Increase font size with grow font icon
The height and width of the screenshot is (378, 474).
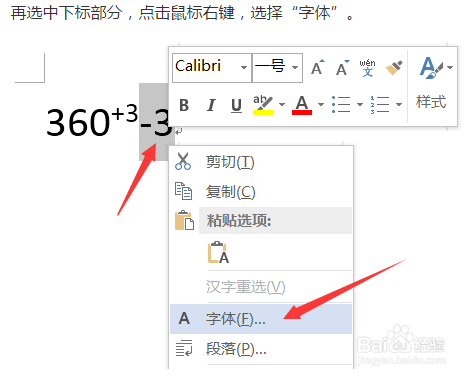317,68
